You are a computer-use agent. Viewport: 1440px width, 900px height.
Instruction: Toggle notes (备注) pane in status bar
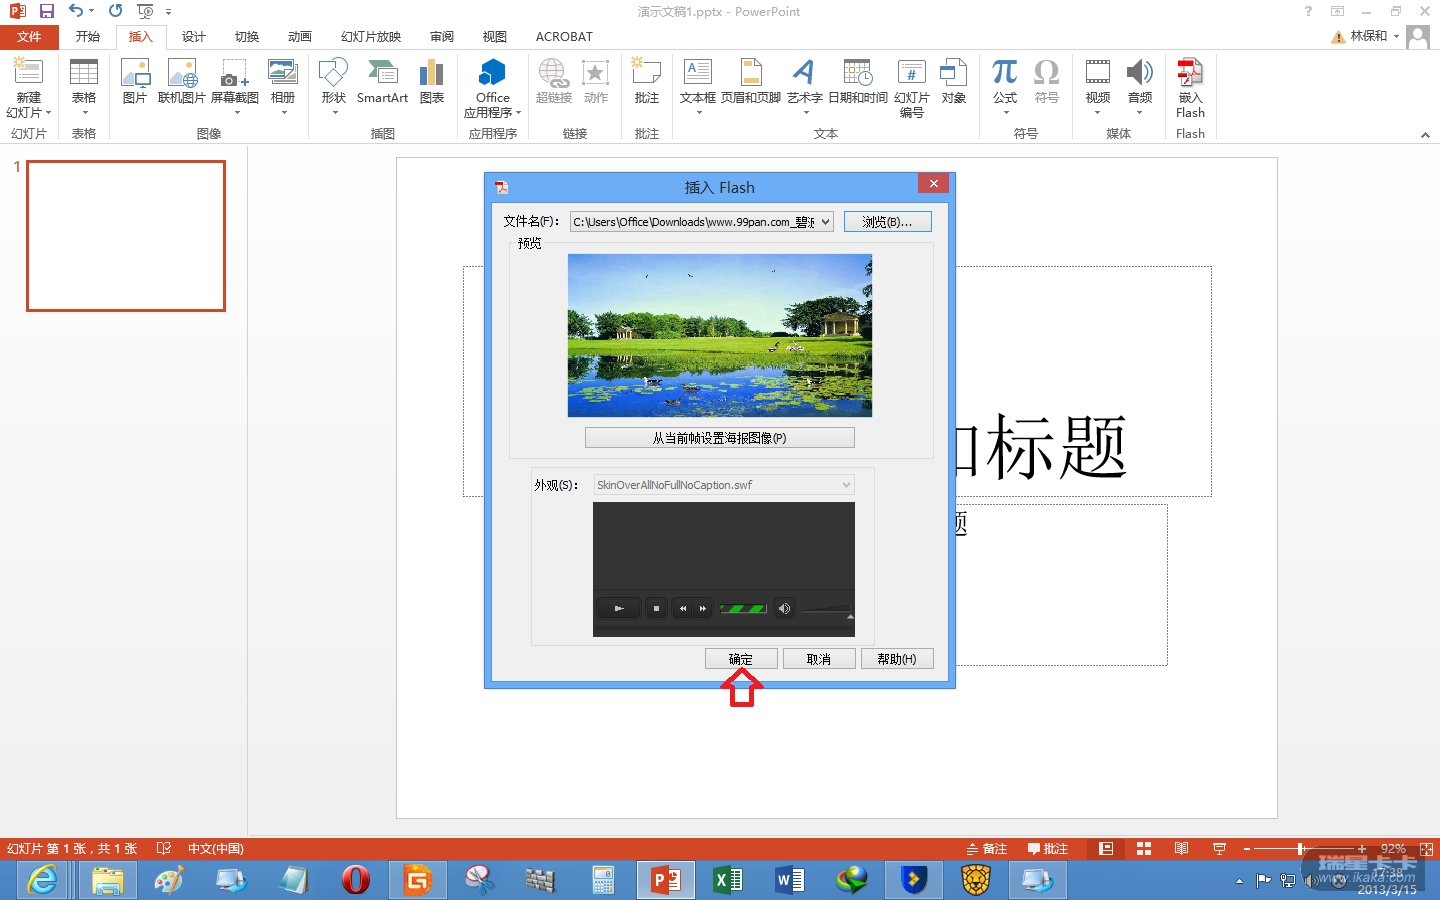point(987,849)
